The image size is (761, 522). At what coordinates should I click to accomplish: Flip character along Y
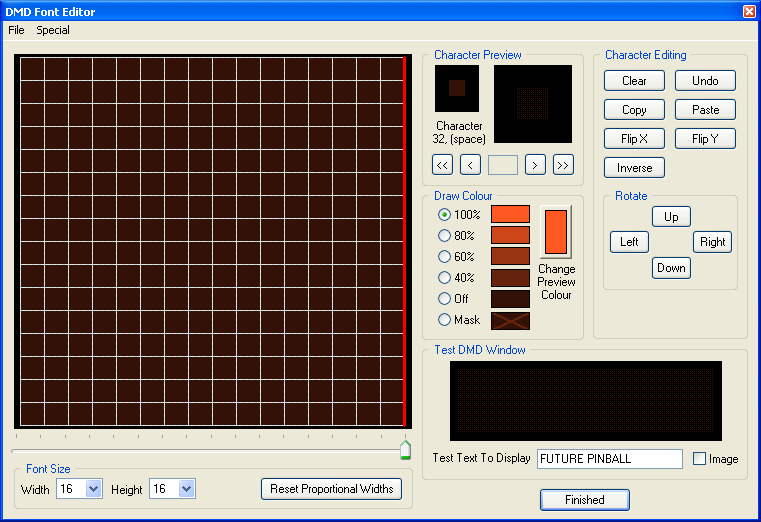coord(705,139)
